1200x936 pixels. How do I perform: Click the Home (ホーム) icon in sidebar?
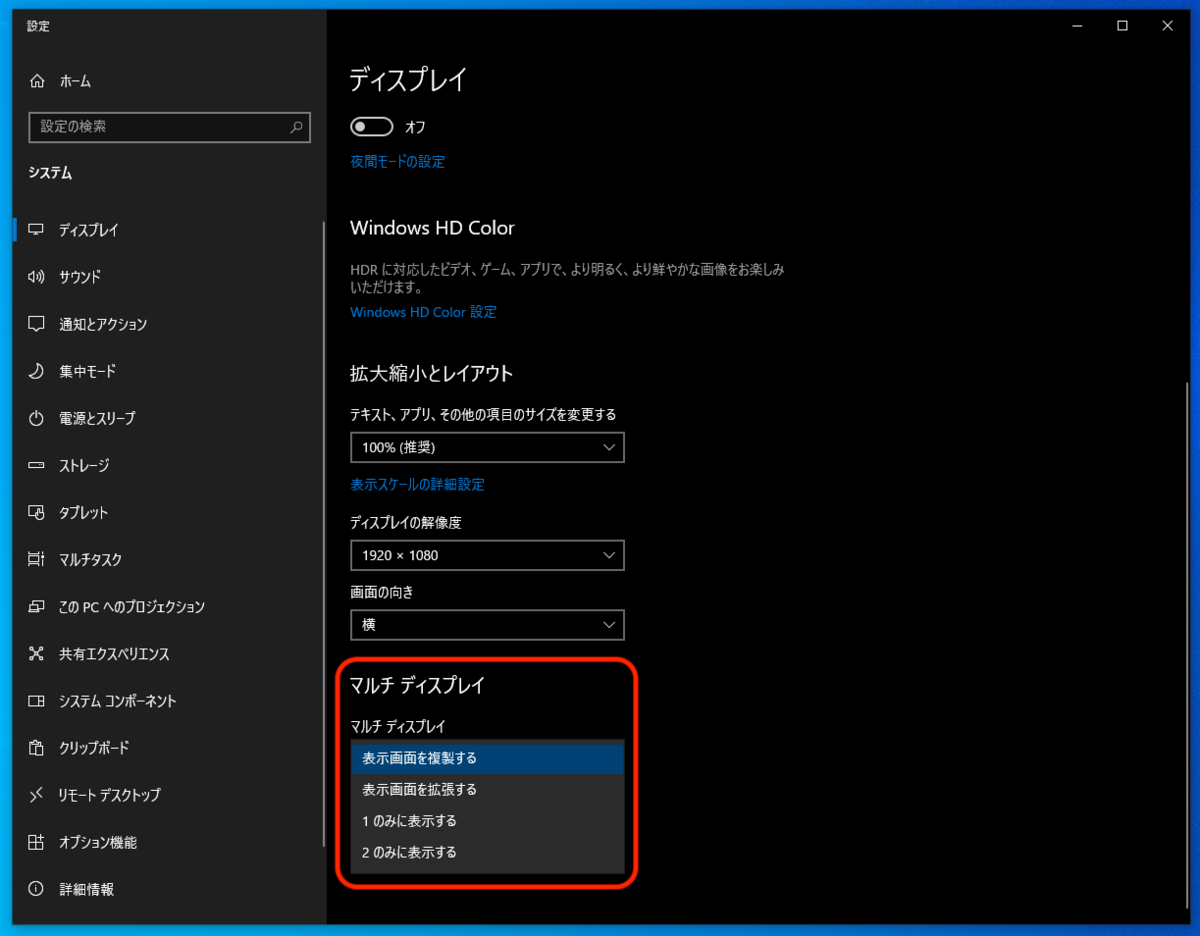pyautogui.click(x=37, y=81)
